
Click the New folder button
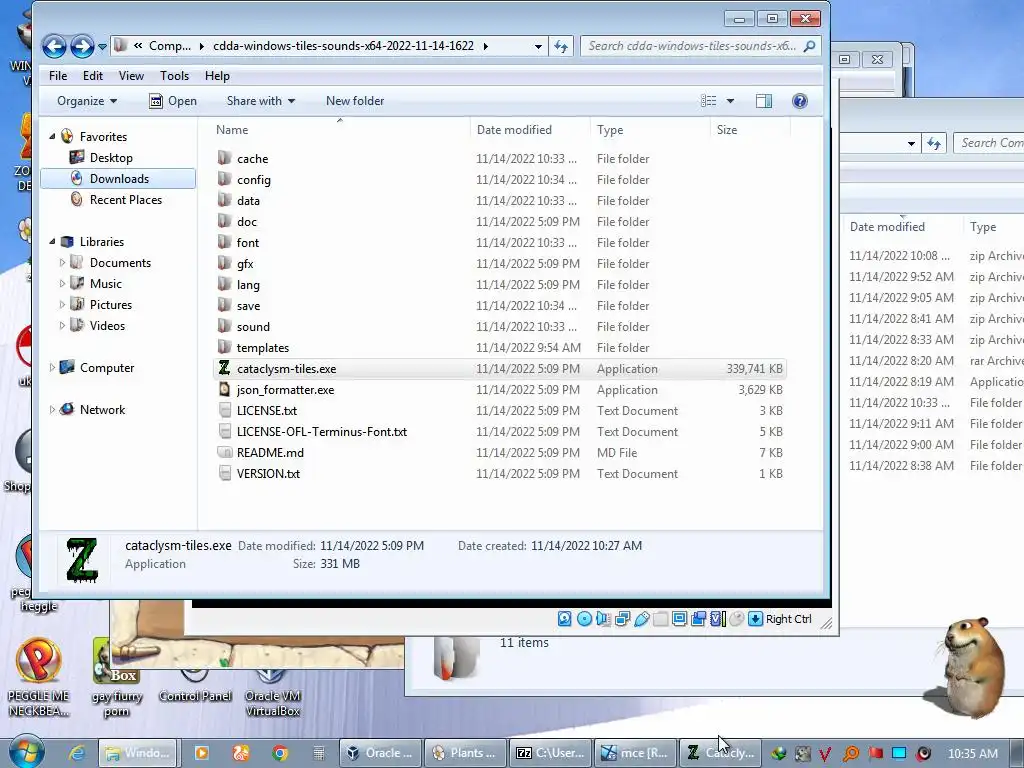tap(355, 101)
